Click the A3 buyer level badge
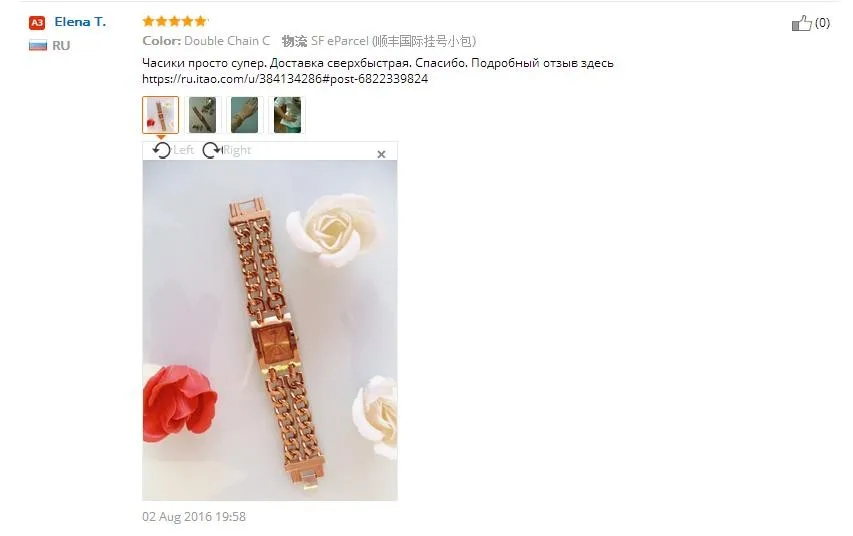This screenshot has height=536, width=853. (37, 23)
